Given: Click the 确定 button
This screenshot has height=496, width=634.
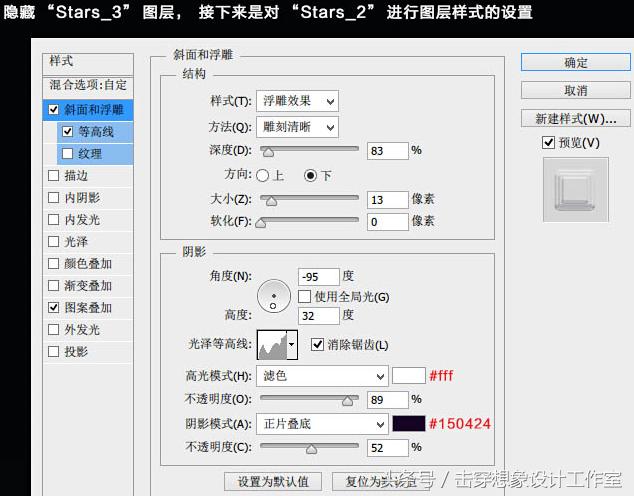Looking at the screenshot, I should coord(576,63).
